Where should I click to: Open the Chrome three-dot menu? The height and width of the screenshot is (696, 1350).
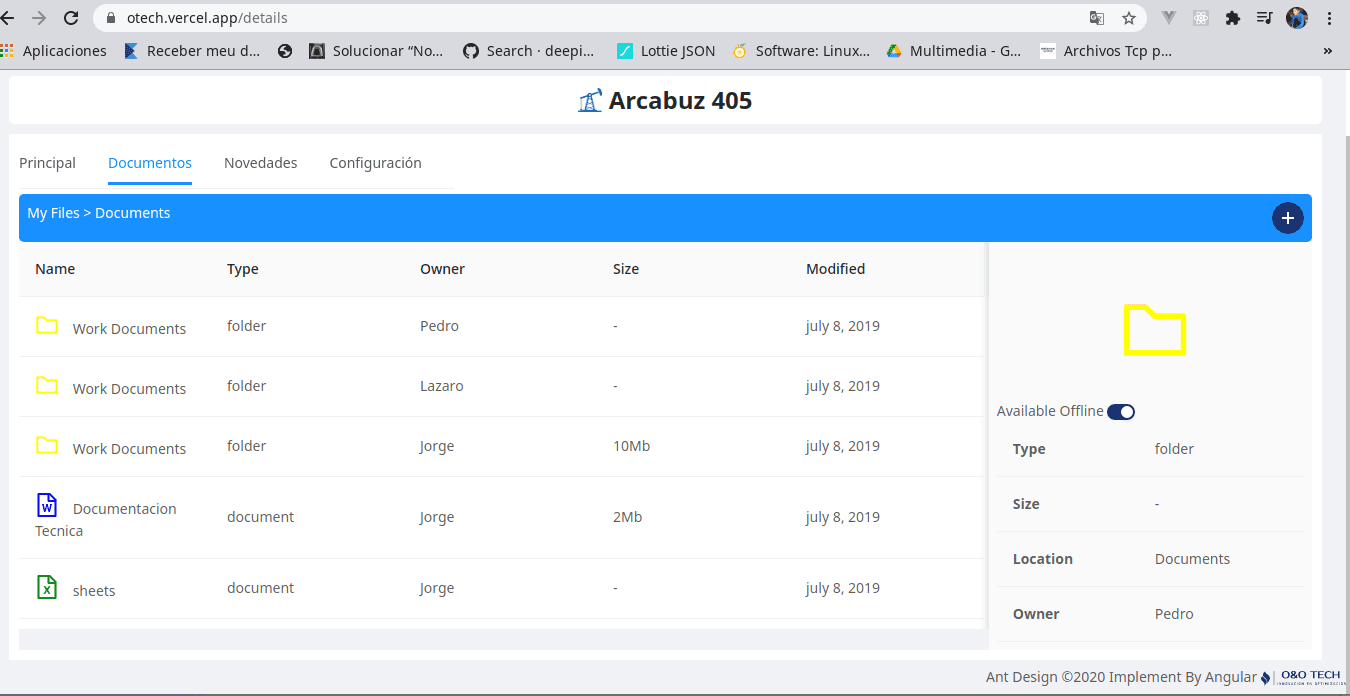(1329, 18)
